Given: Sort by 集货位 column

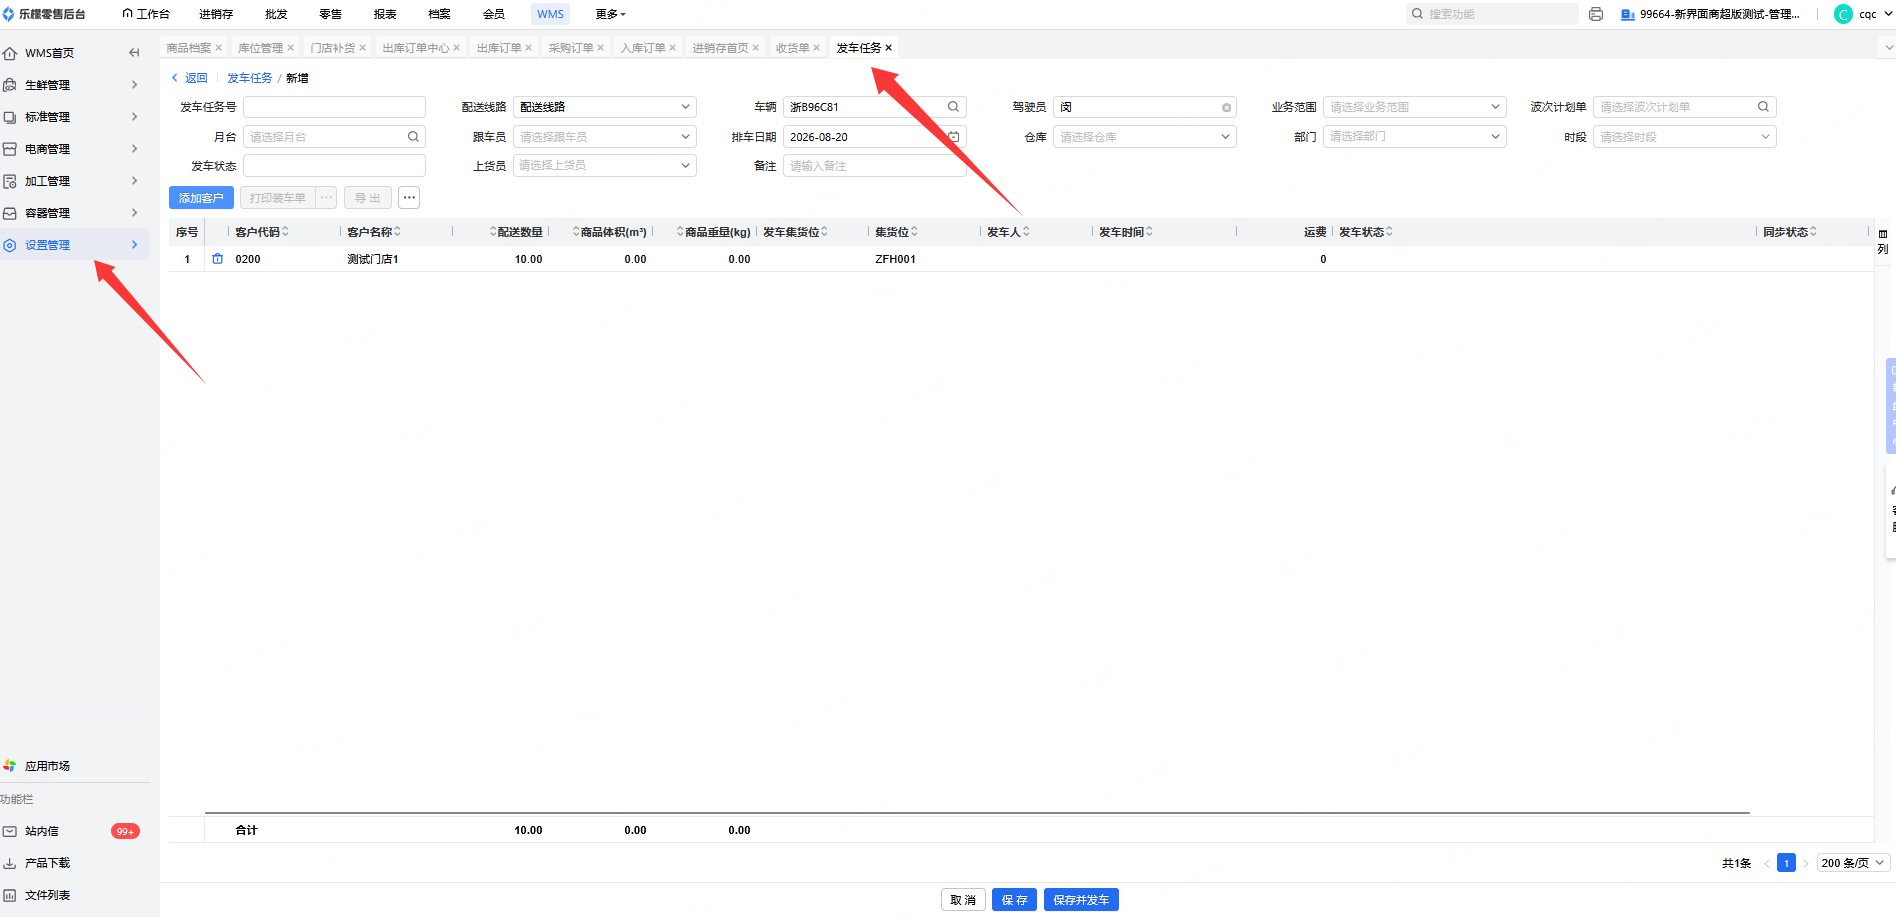Looking at the screenshot, I should pyautogui.click(x=914, y=232).
